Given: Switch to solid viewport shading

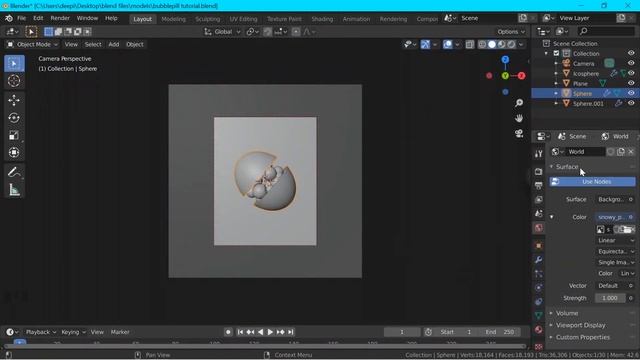Looking at the screenshot, I should point(492,44).
